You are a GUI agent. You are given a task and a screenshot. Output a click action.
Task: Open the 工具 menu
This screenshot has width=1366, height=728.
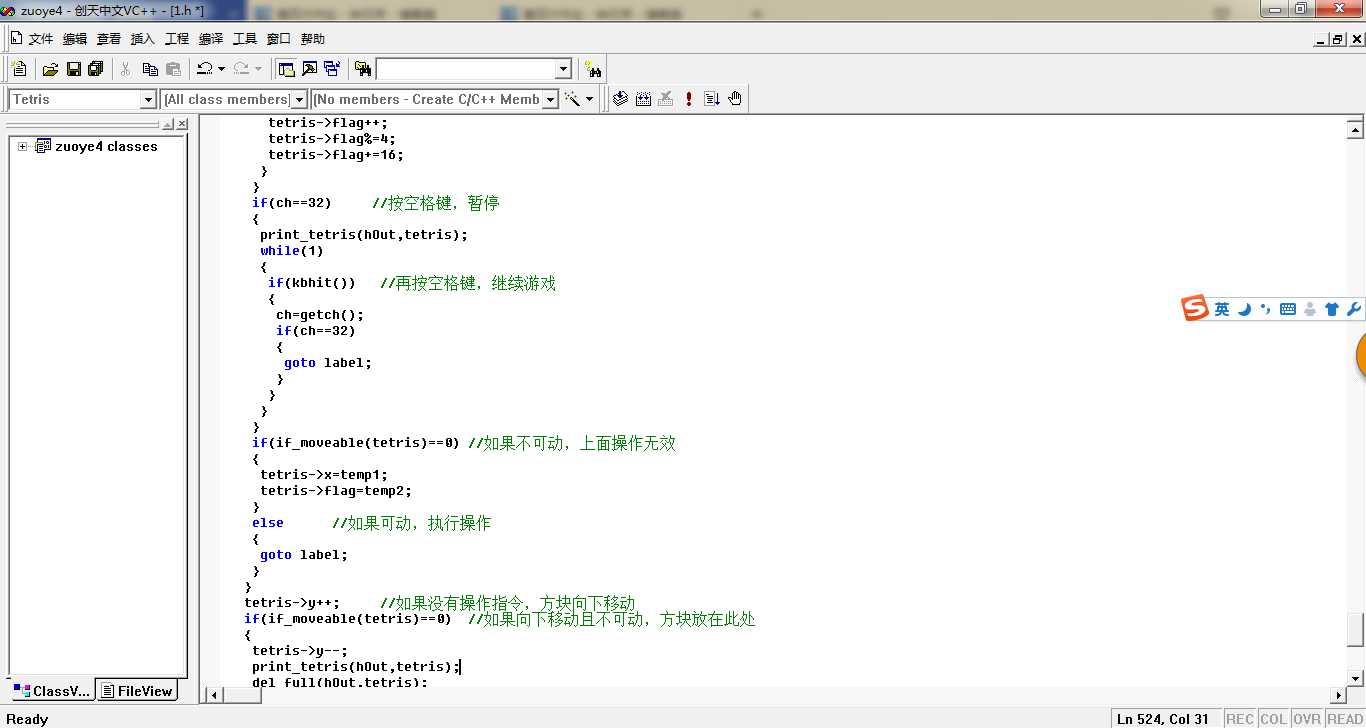pos(245,38)
